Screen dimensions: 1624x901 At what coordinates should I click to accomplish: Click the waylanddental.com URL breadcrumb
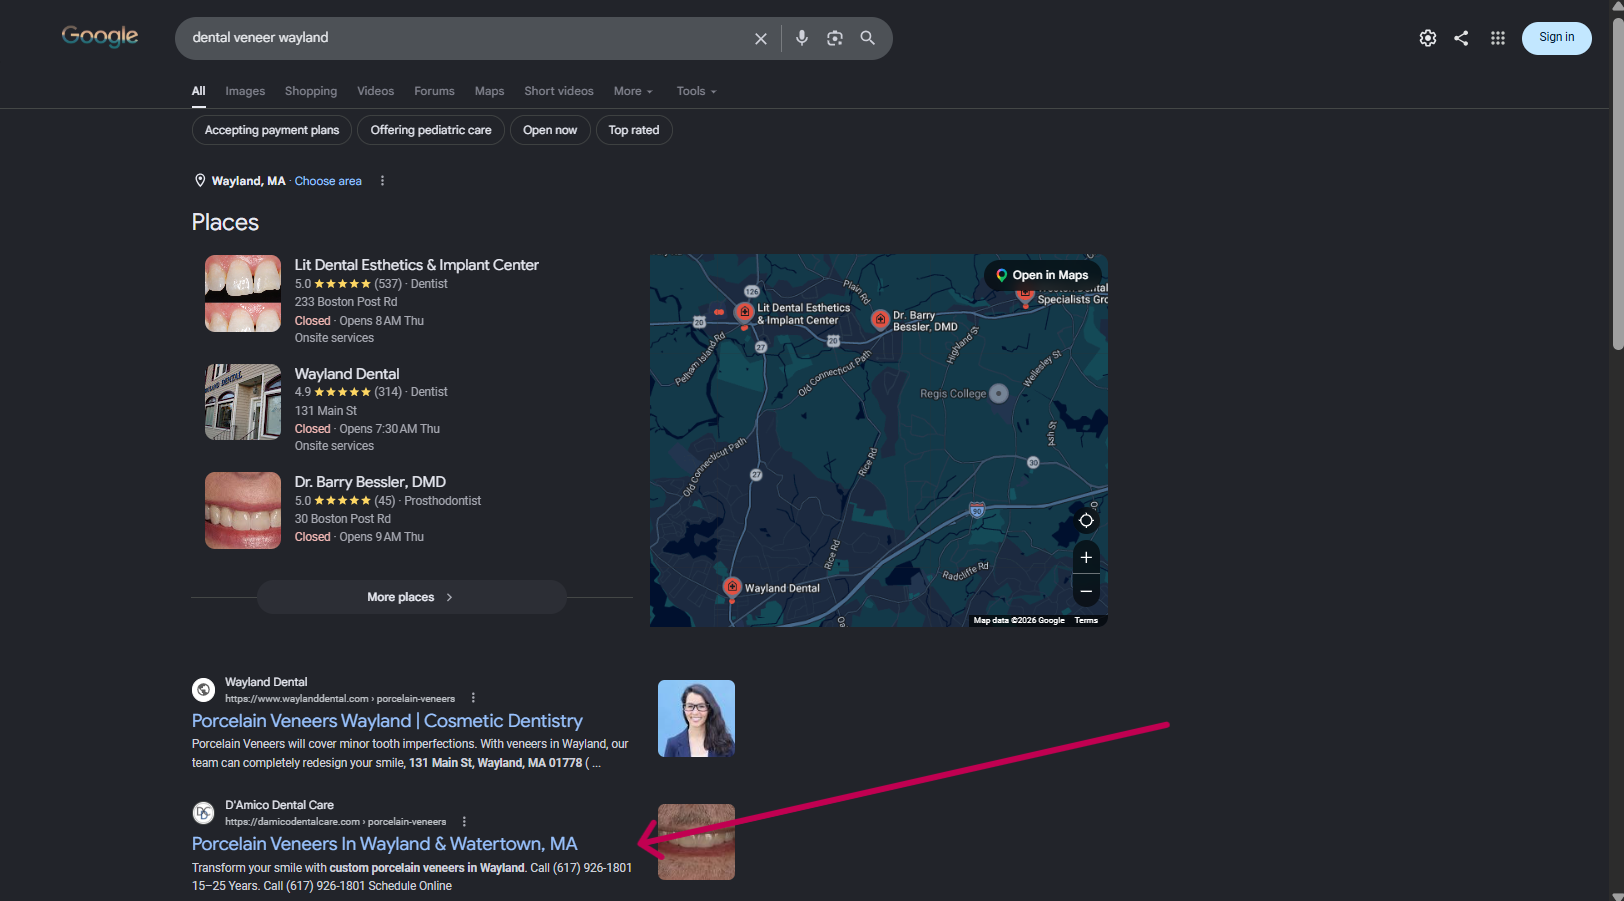pyautogui.click(x=340, y=699)
